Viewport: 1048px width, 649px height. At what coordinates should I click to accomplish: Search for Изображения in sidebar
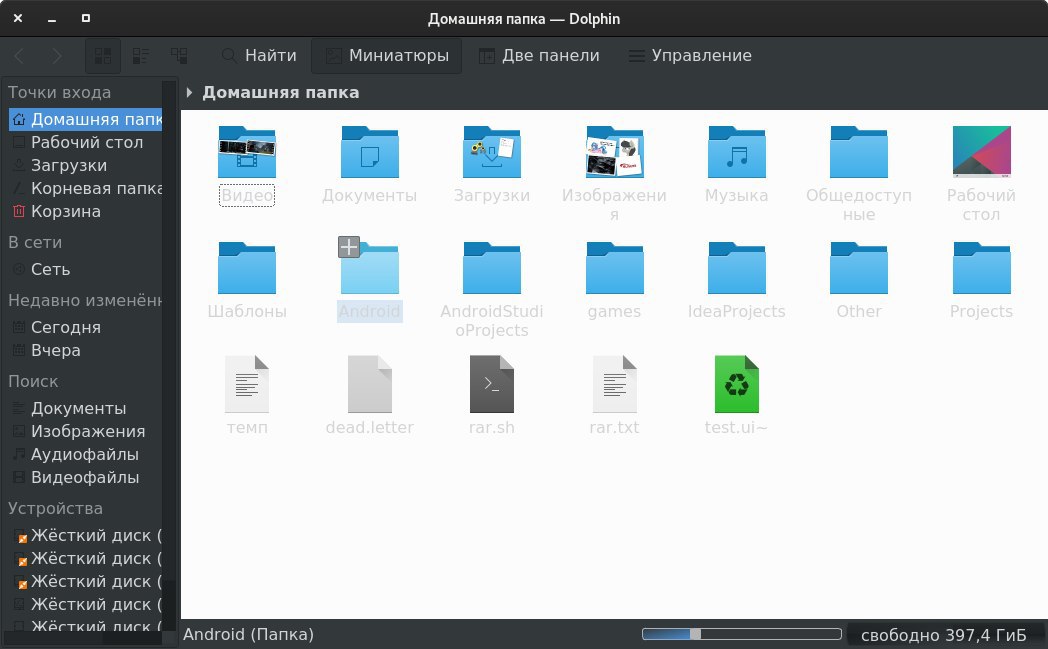pyautogui.click(x=86, y=431)
